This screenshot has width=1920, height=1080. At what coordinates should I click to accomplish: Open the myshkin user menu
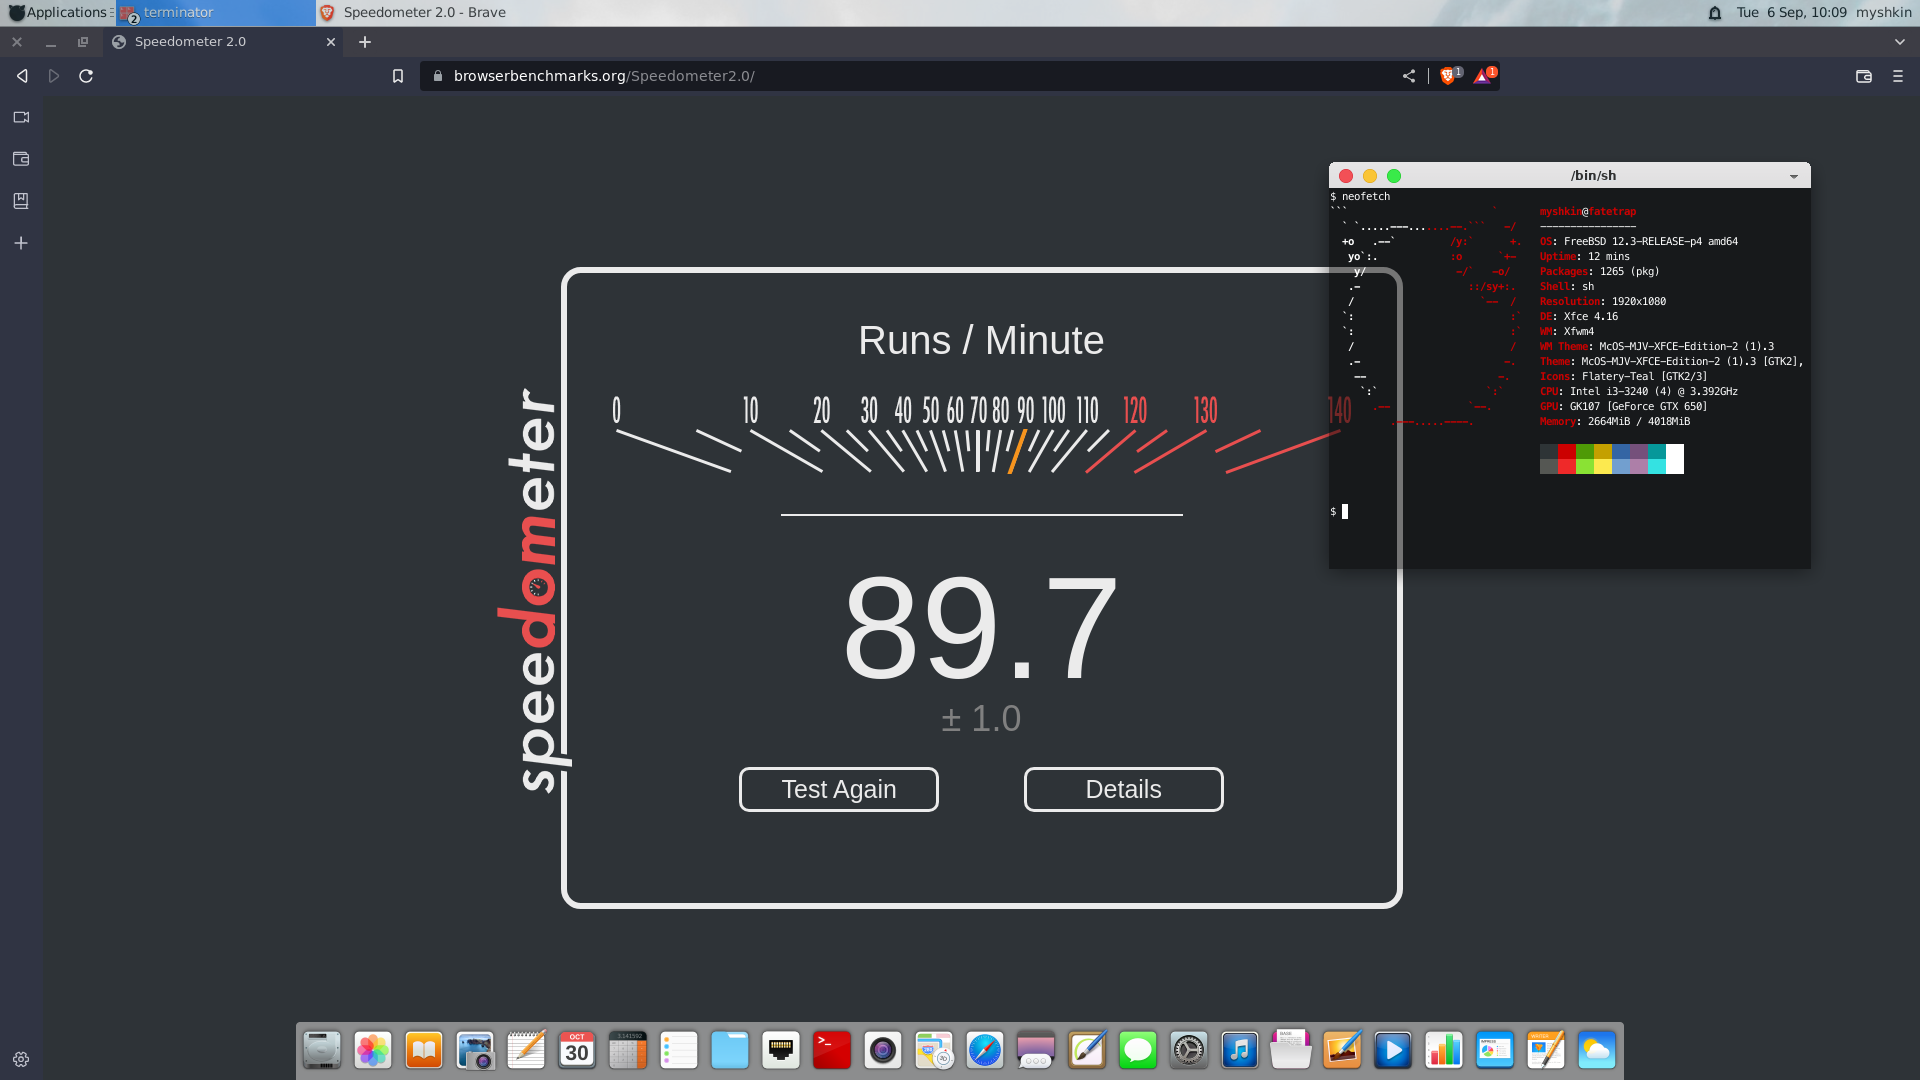tap(1884, 12)
